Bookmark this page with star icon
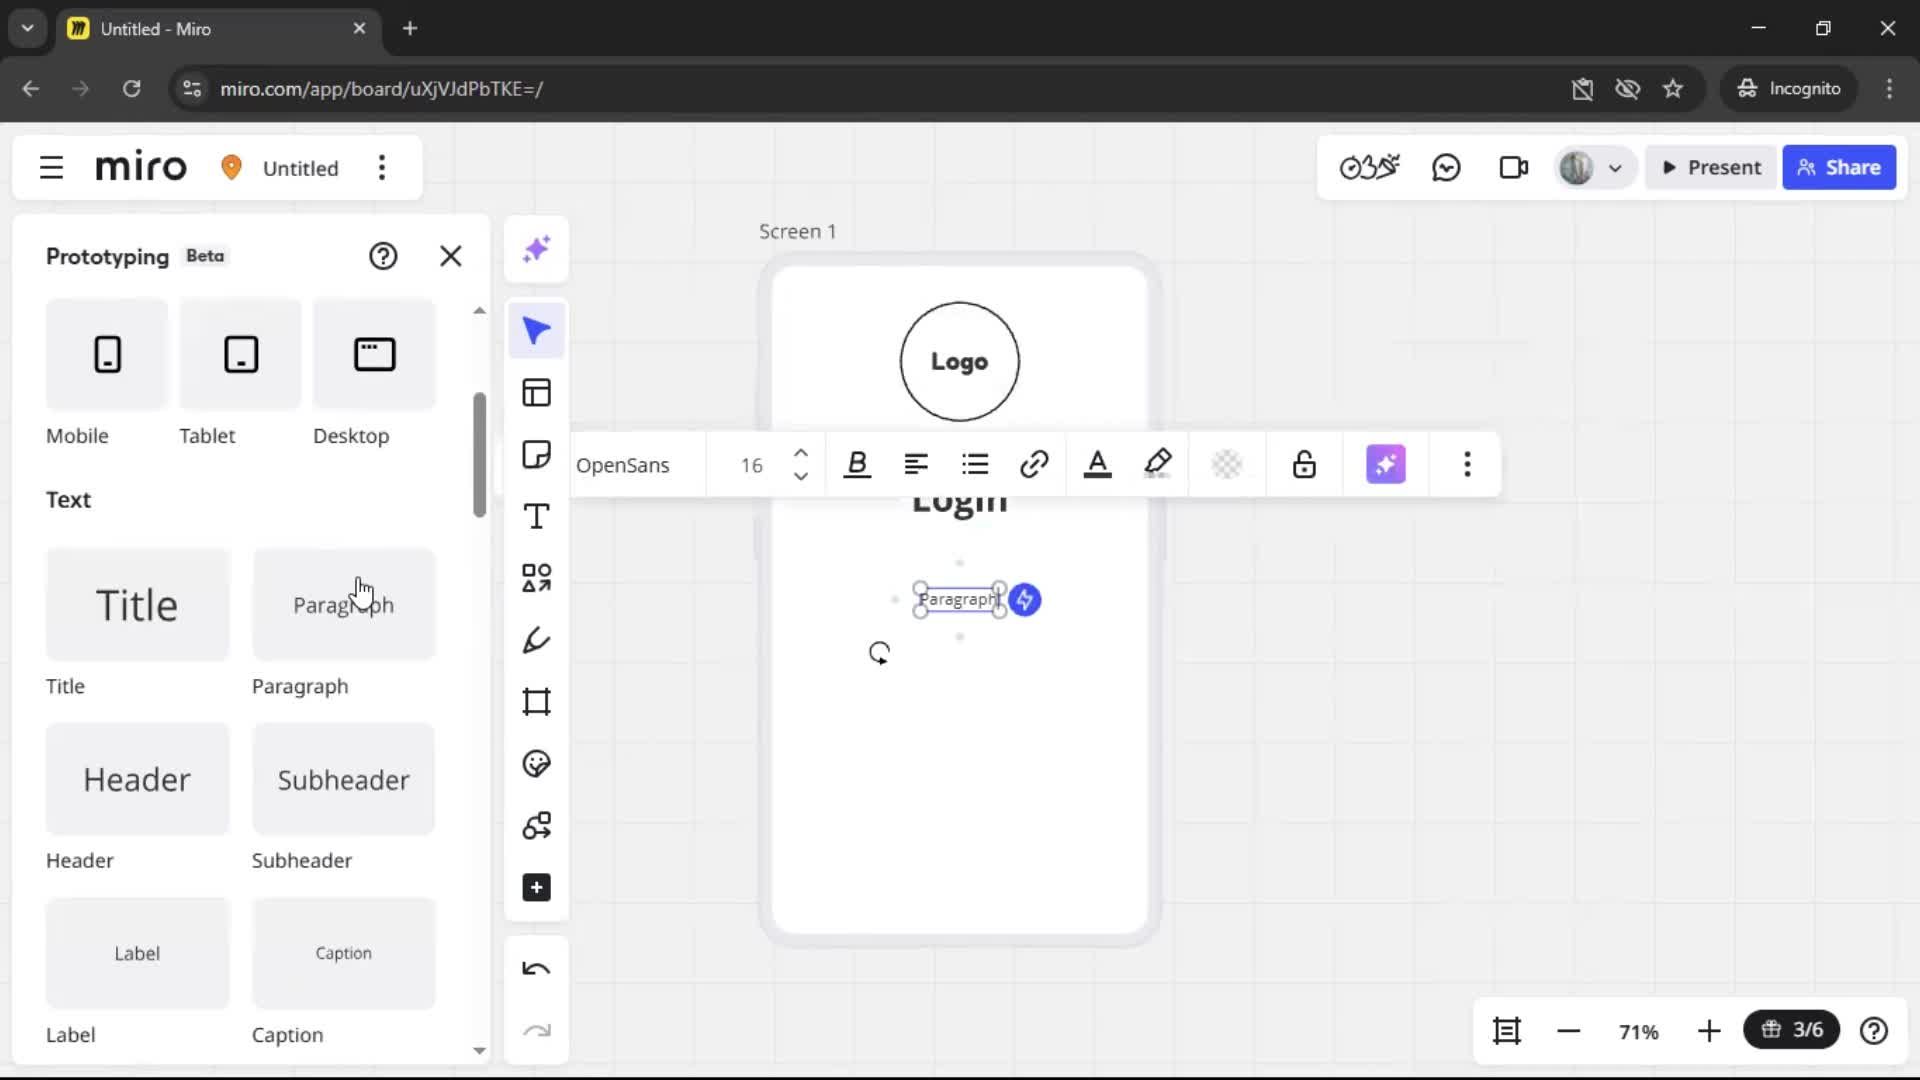 point(1673,89)
